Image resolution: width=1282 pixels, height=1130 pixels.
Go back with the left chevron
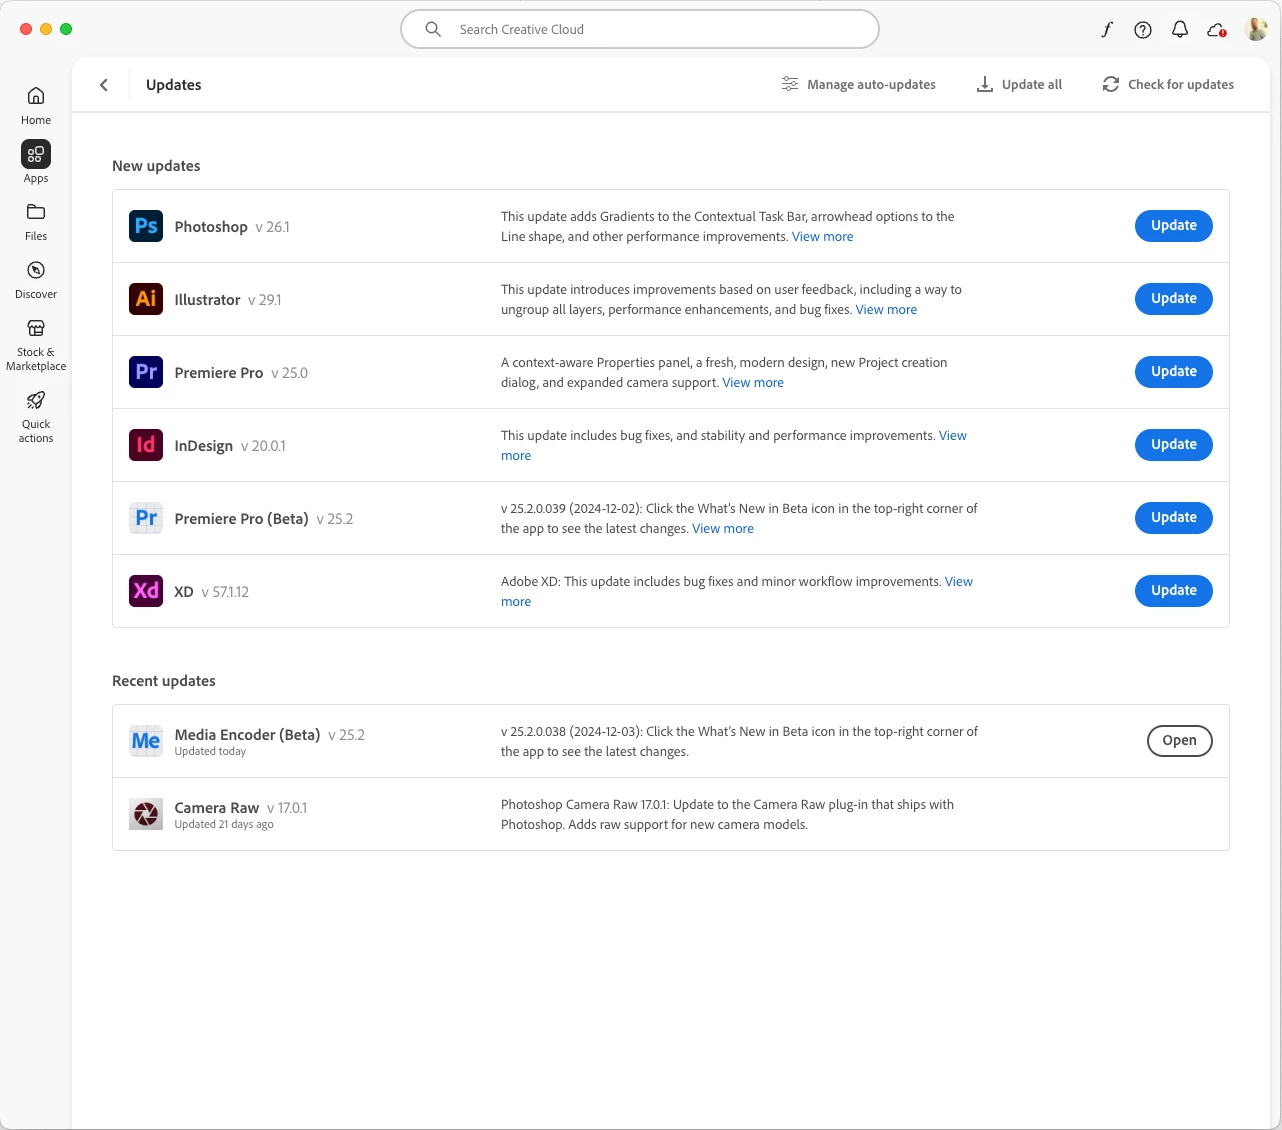[104, 85]
